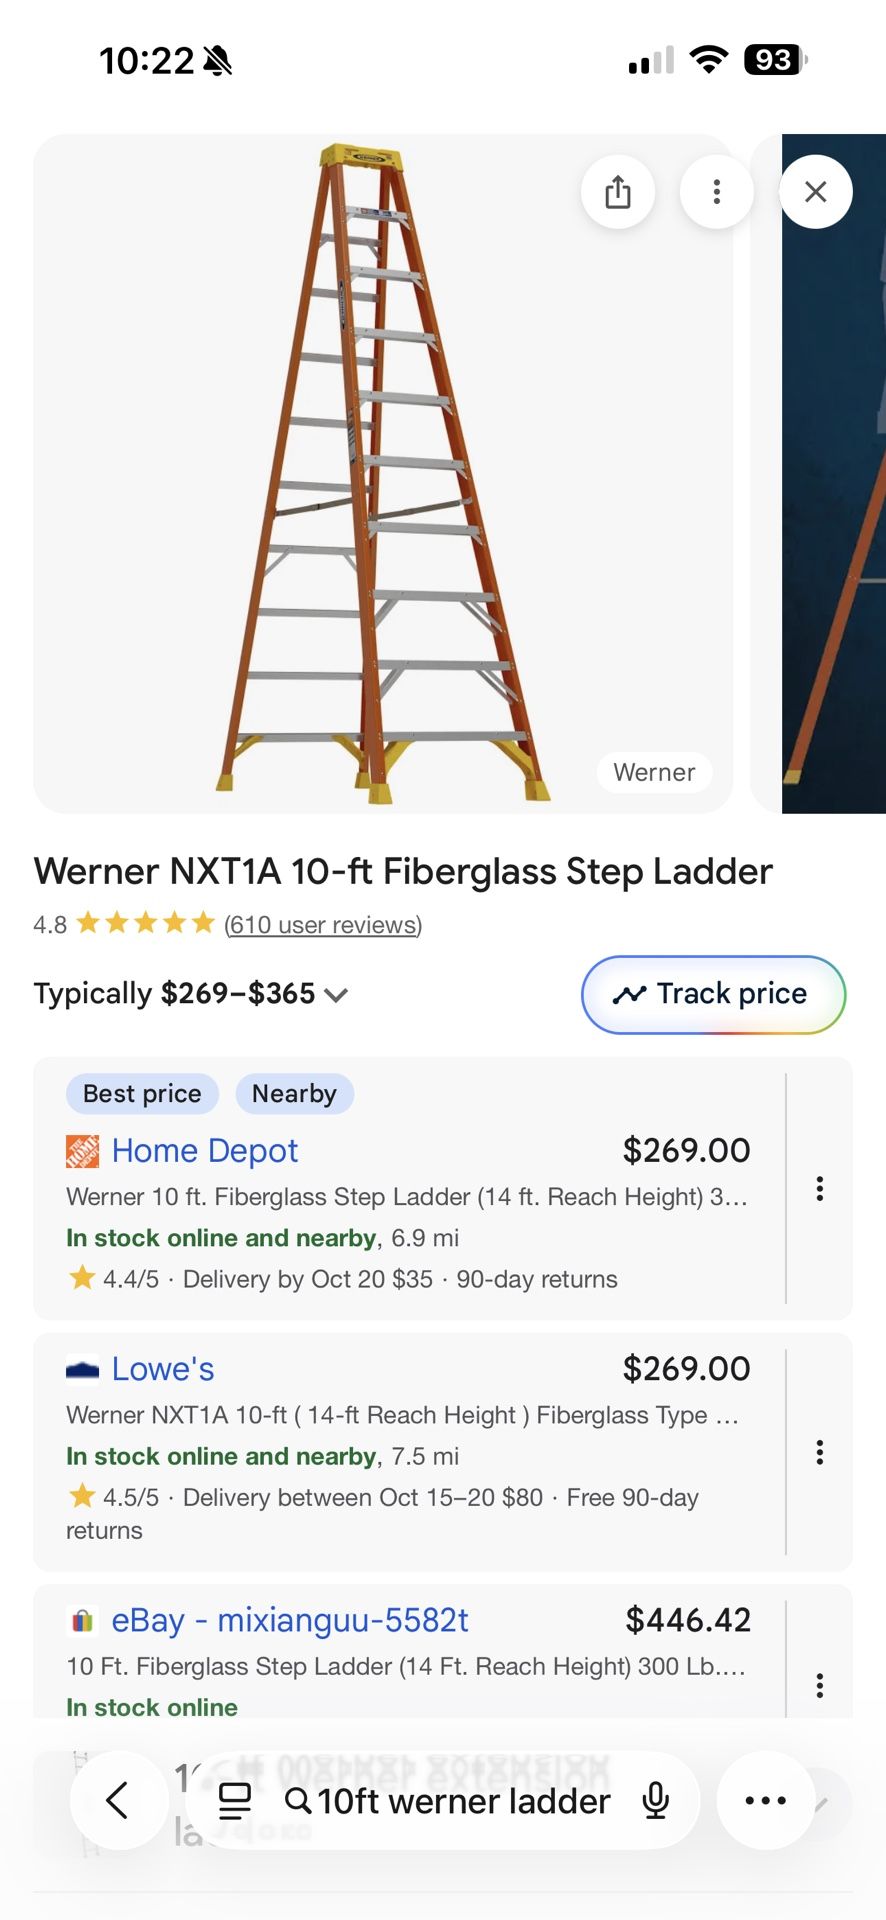The image size is (886, 1920).
Task: Open more options for Lowe's listing
Action: coord(820,1452)
